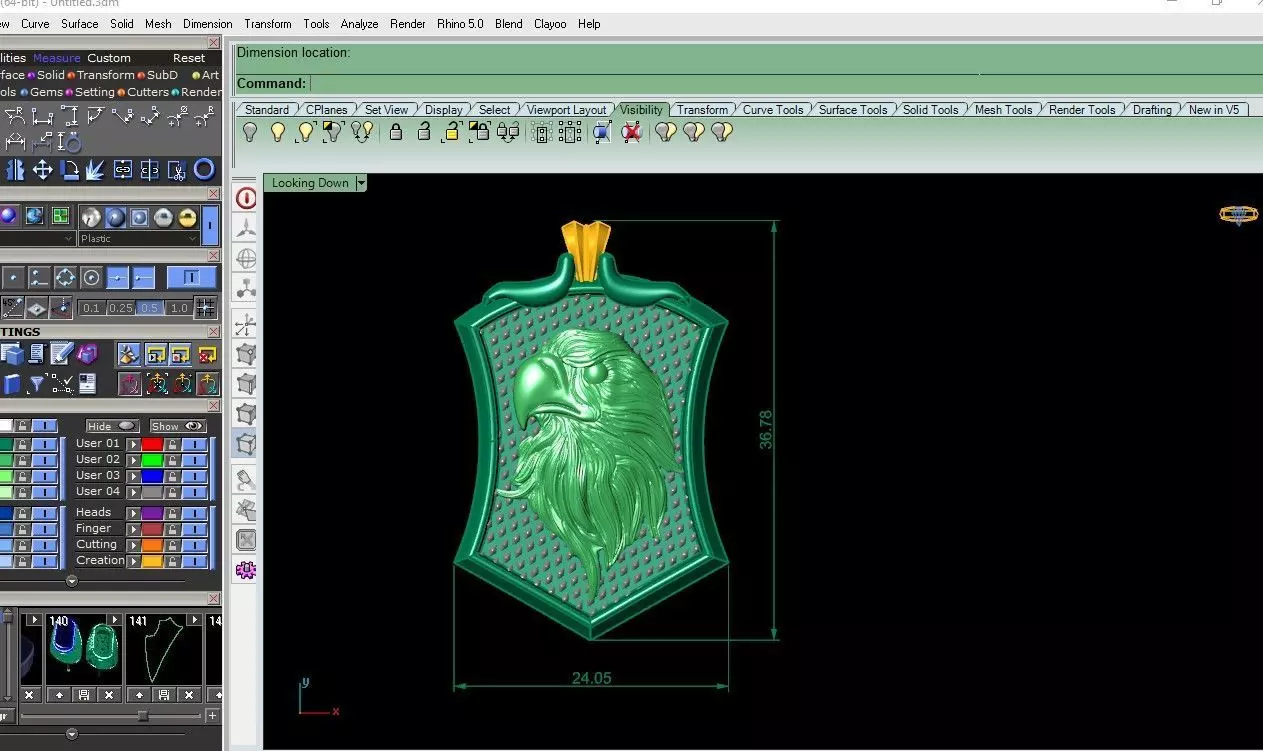The image size is (1263, 751).
Task: Click save icon under thumbnail 141
Action: pyautogui.click(x=163, y=694)
